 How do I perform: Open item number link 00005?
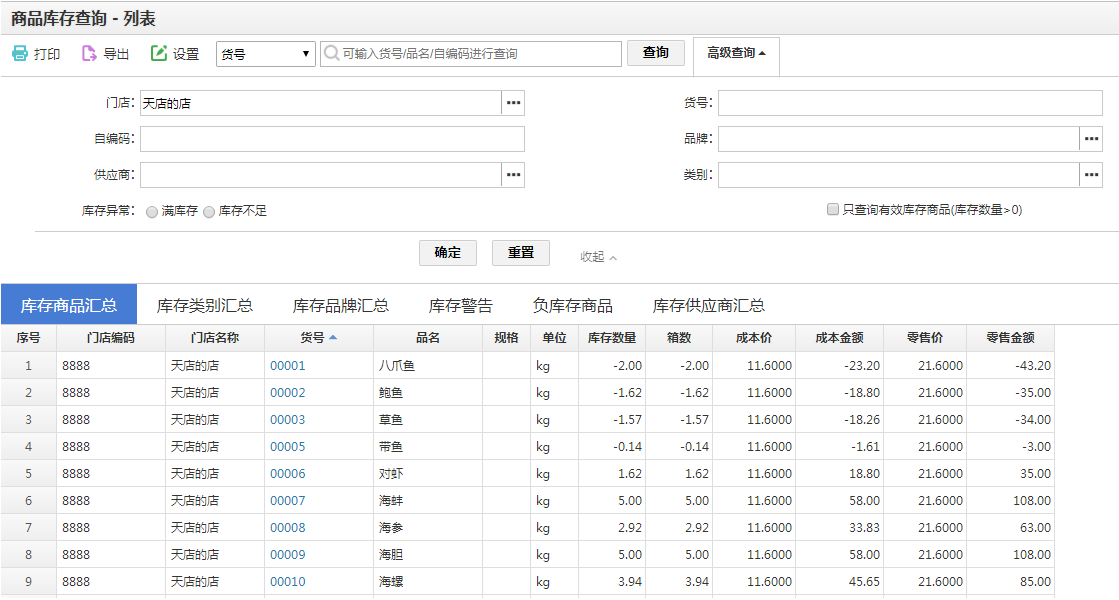pyautogui.click(x=288, y=447)
